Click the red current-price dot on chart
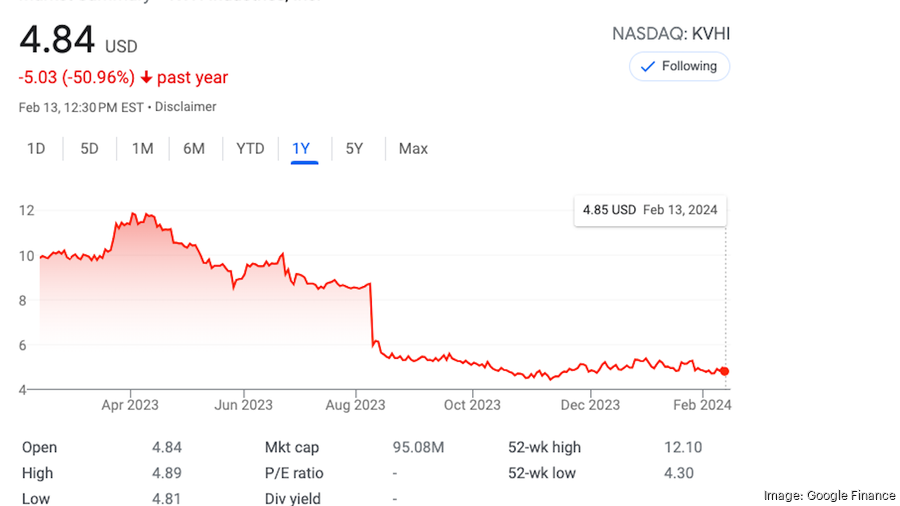 [x=725, y=371]
